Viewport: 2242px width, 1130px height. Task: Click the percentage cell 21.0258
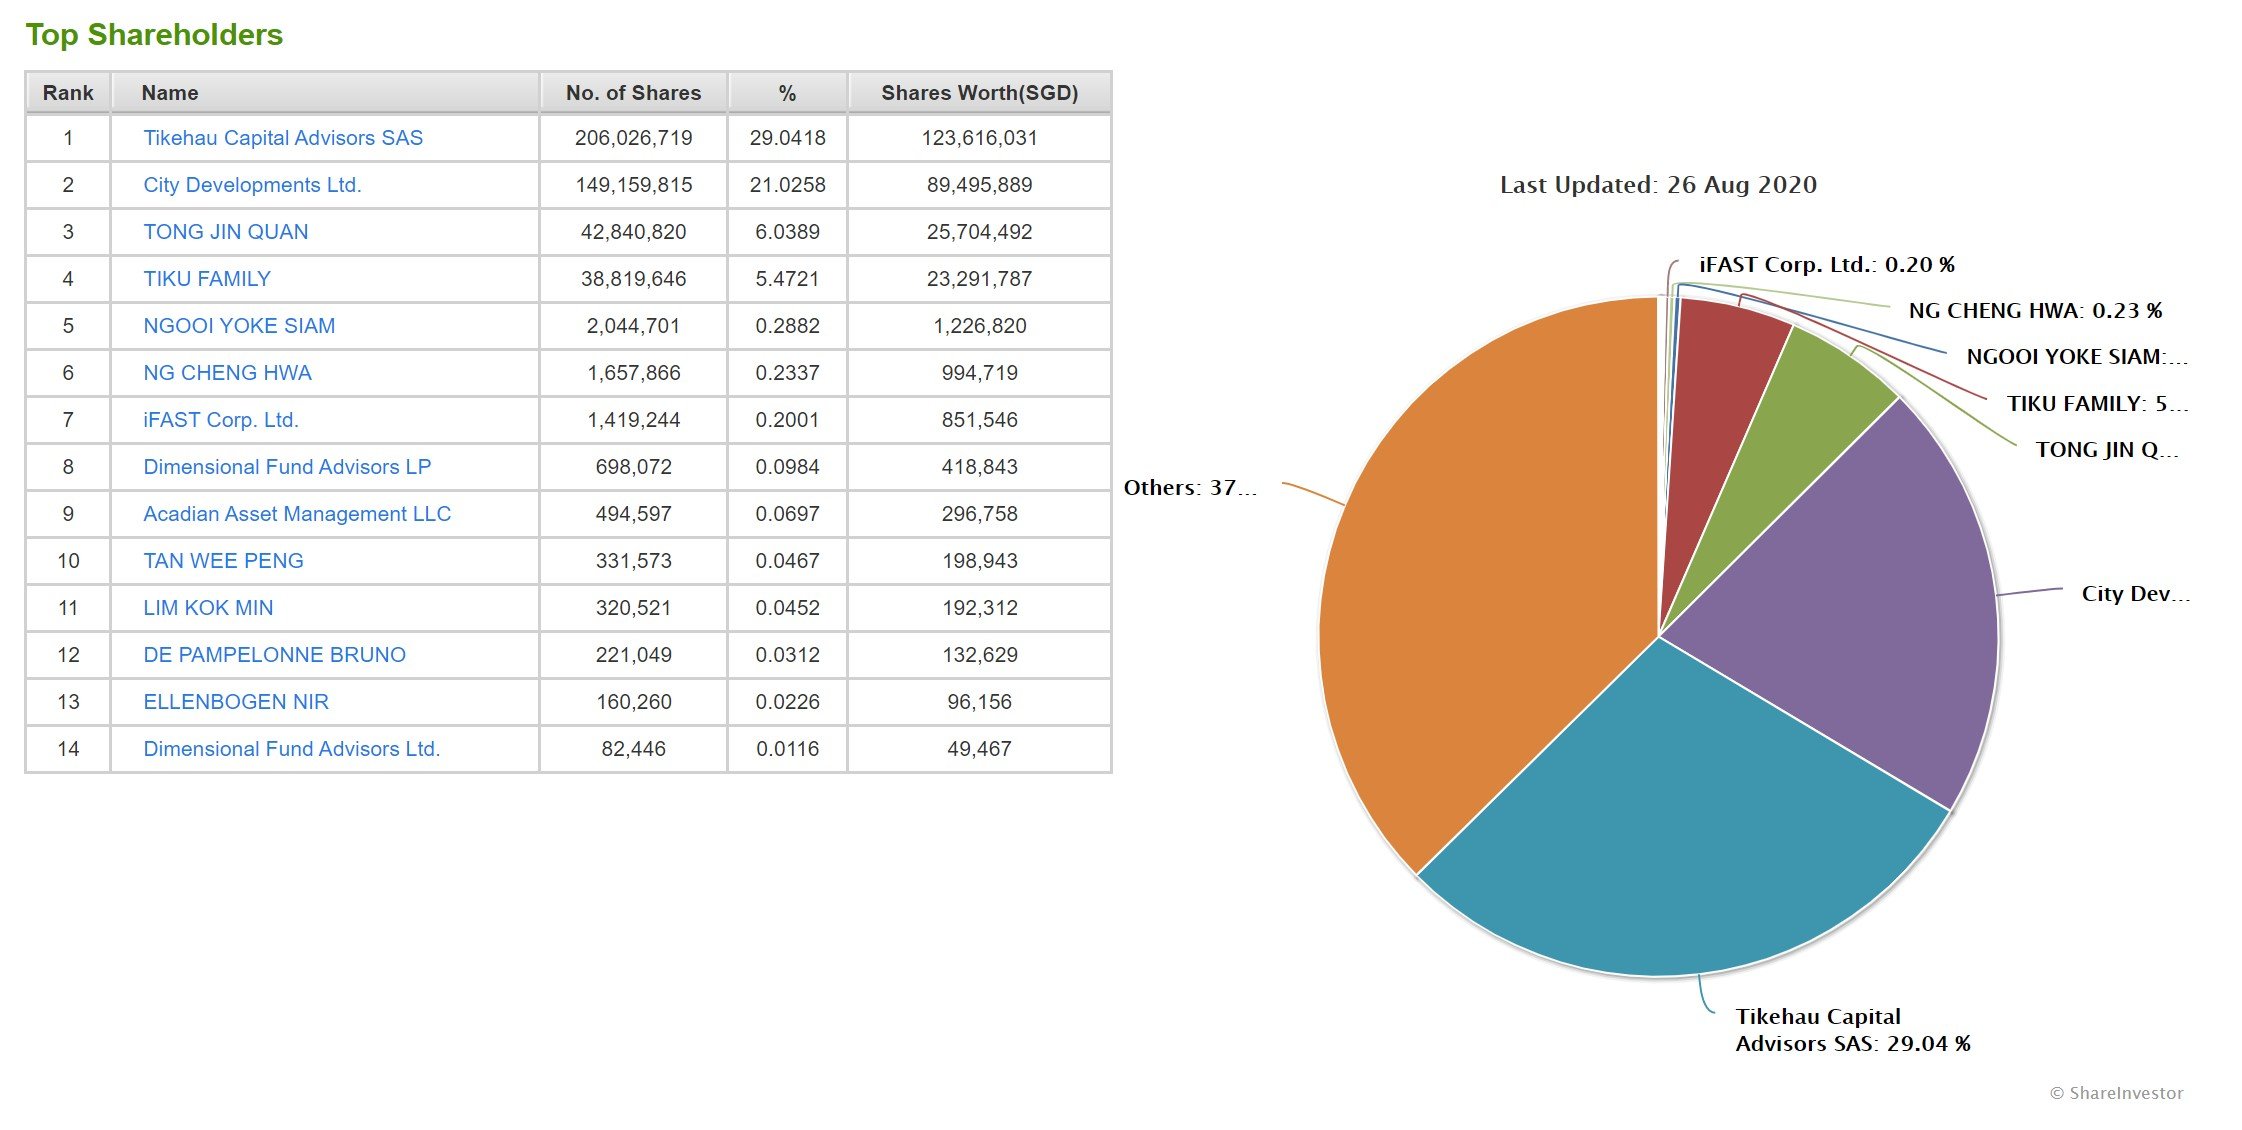(x=788, y=185)
